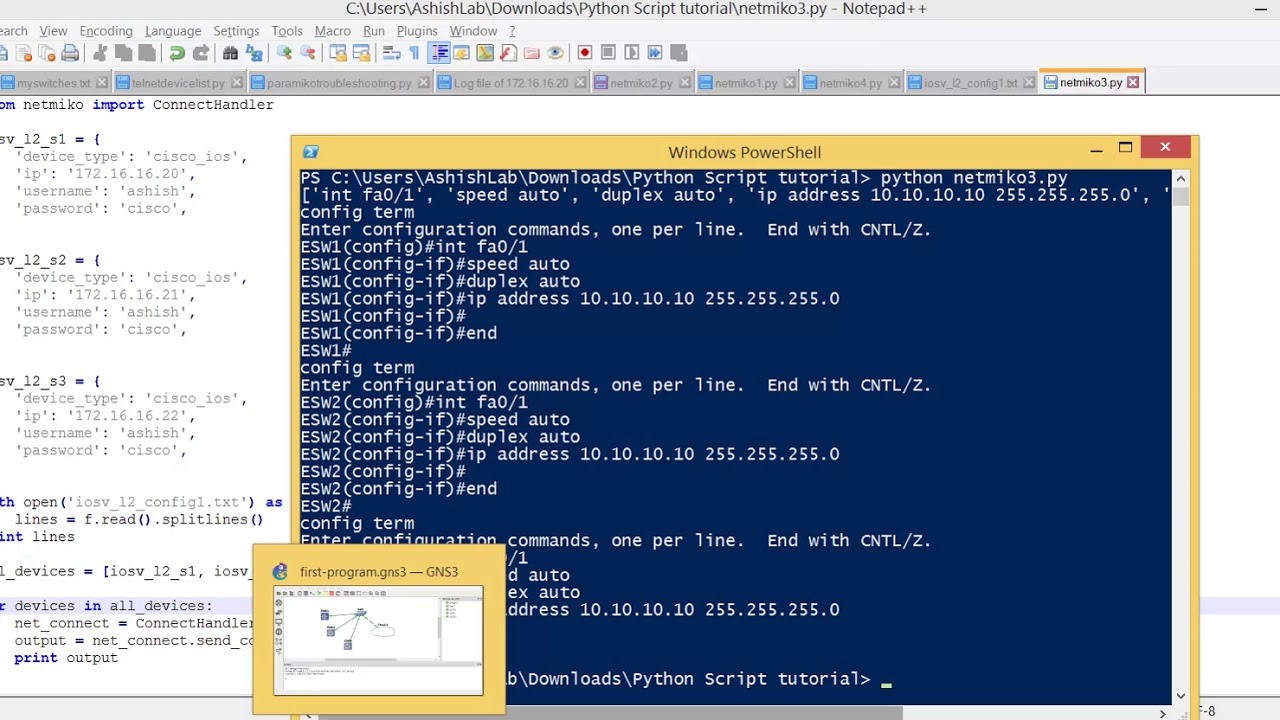Click PowerShell scrollbar down arrow
The width and height of the screenshot is (1280, 720).
[1181, 695]
